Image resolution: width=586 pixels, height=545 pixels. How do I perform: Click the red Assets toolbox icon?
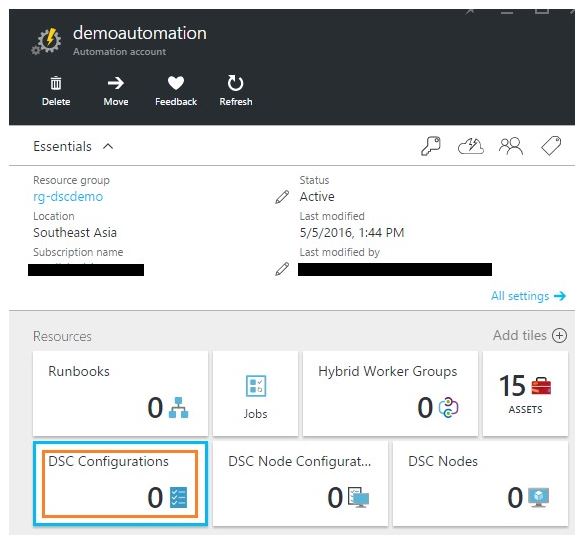tap(541, 386)
